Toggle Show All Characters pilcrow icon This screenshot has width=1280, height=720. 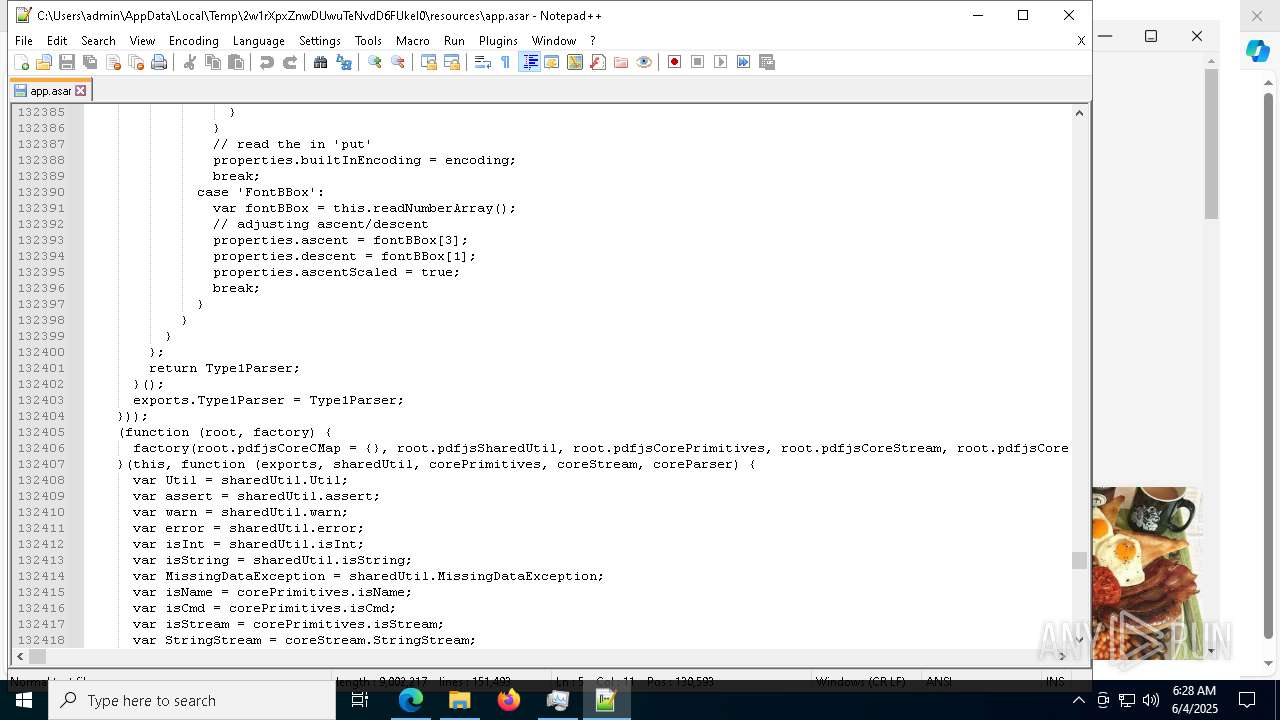pyautogui.click(x=506, y=62)
